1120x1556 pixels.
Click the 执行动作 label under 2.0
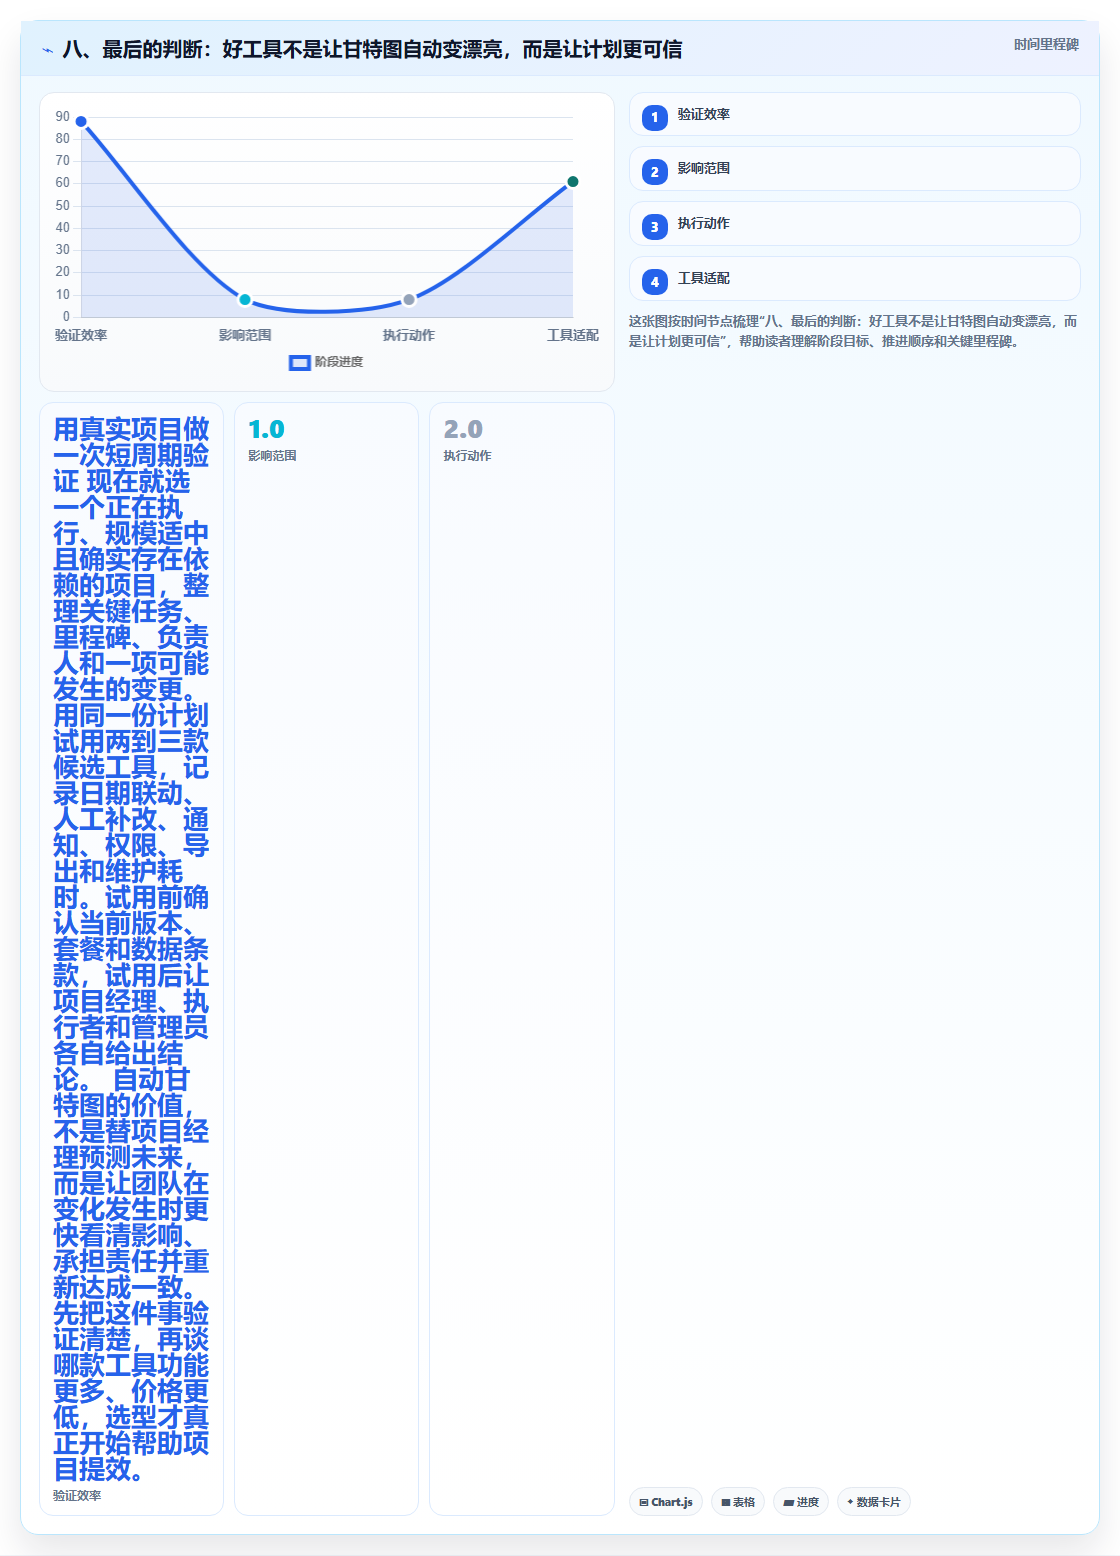(x=467, y=456)
